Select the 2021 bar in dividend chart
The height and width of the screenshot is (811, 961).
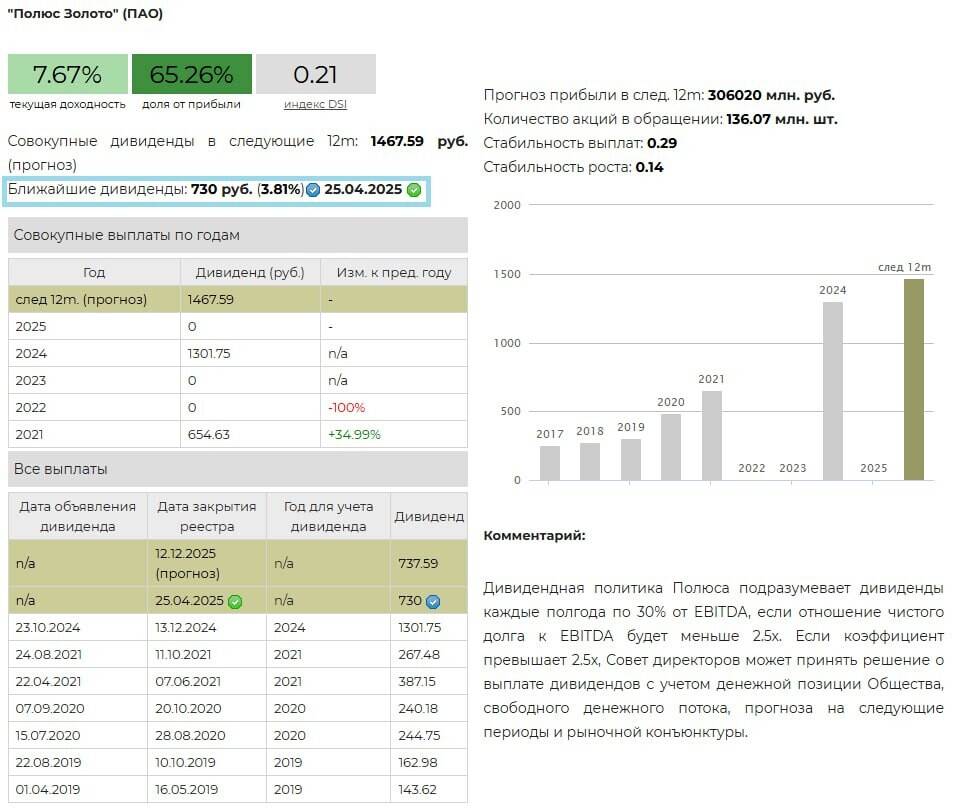point(711,435)
